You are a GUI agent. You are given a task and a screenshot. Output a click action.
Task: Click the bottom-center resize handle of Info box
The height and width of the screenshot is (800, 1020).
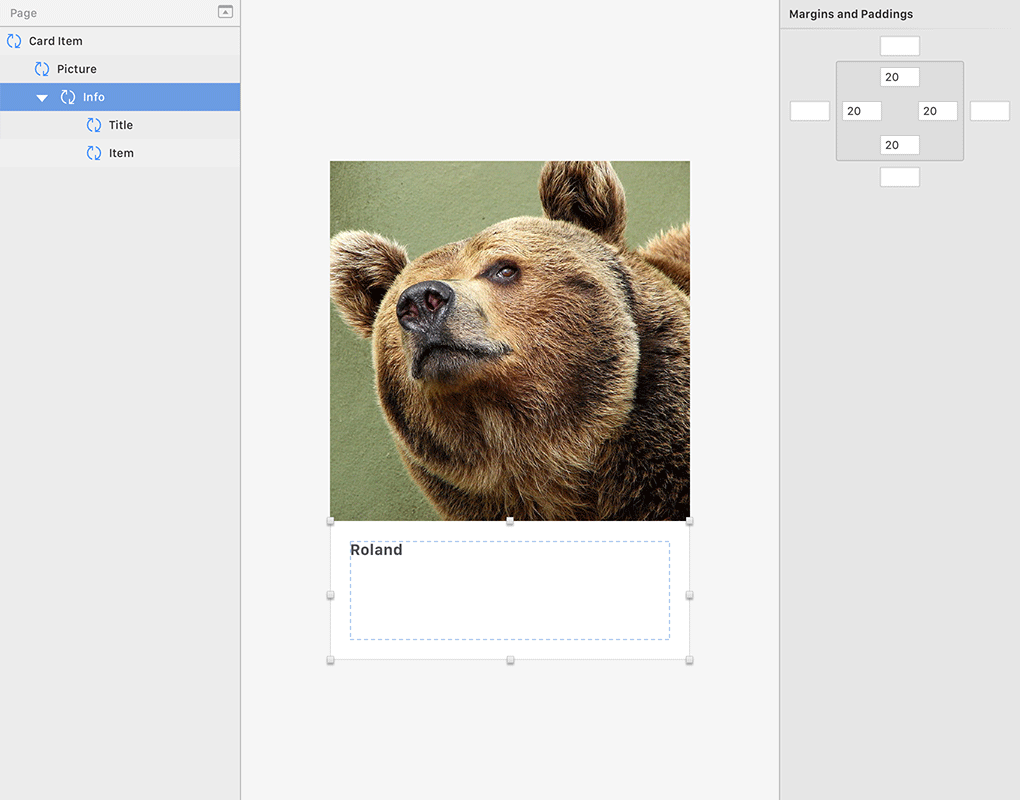510,660
